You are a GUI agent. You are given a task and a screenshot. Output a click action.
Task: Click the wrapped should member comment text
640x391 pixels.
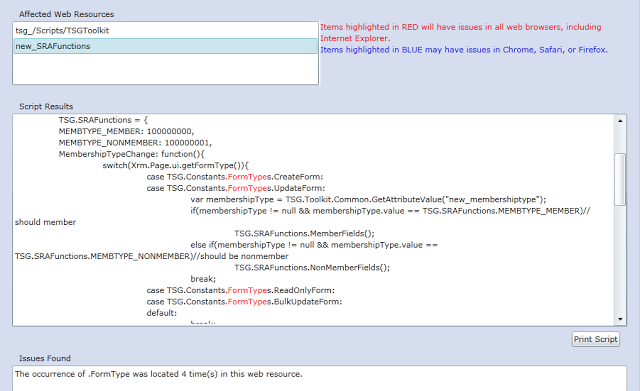(45, 222)
